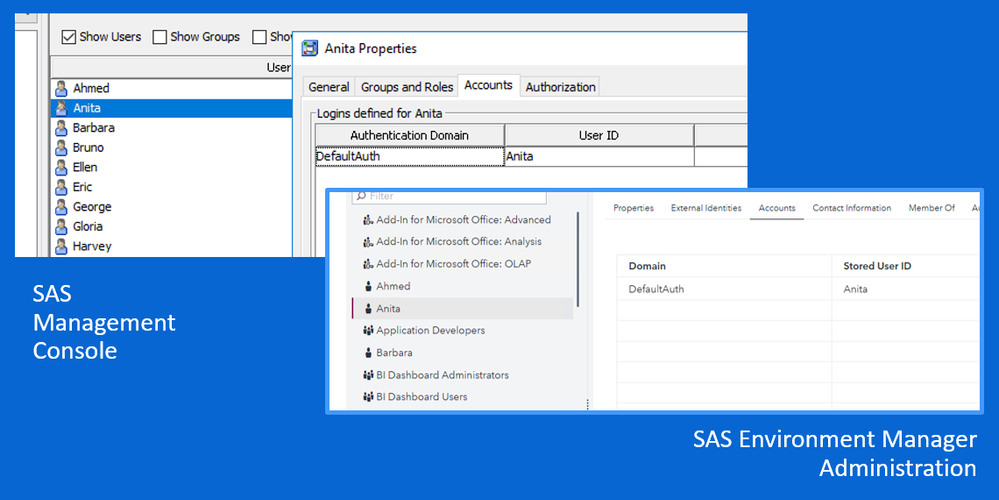This screenshot has height=500, width=999.
Task: Click the Authentication Domain column header
Action: coord(410,135)
